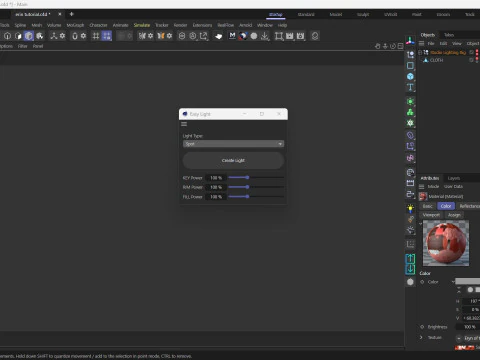
Task: Open the User Data menu in Attributes
Action: tap(453, 186)
